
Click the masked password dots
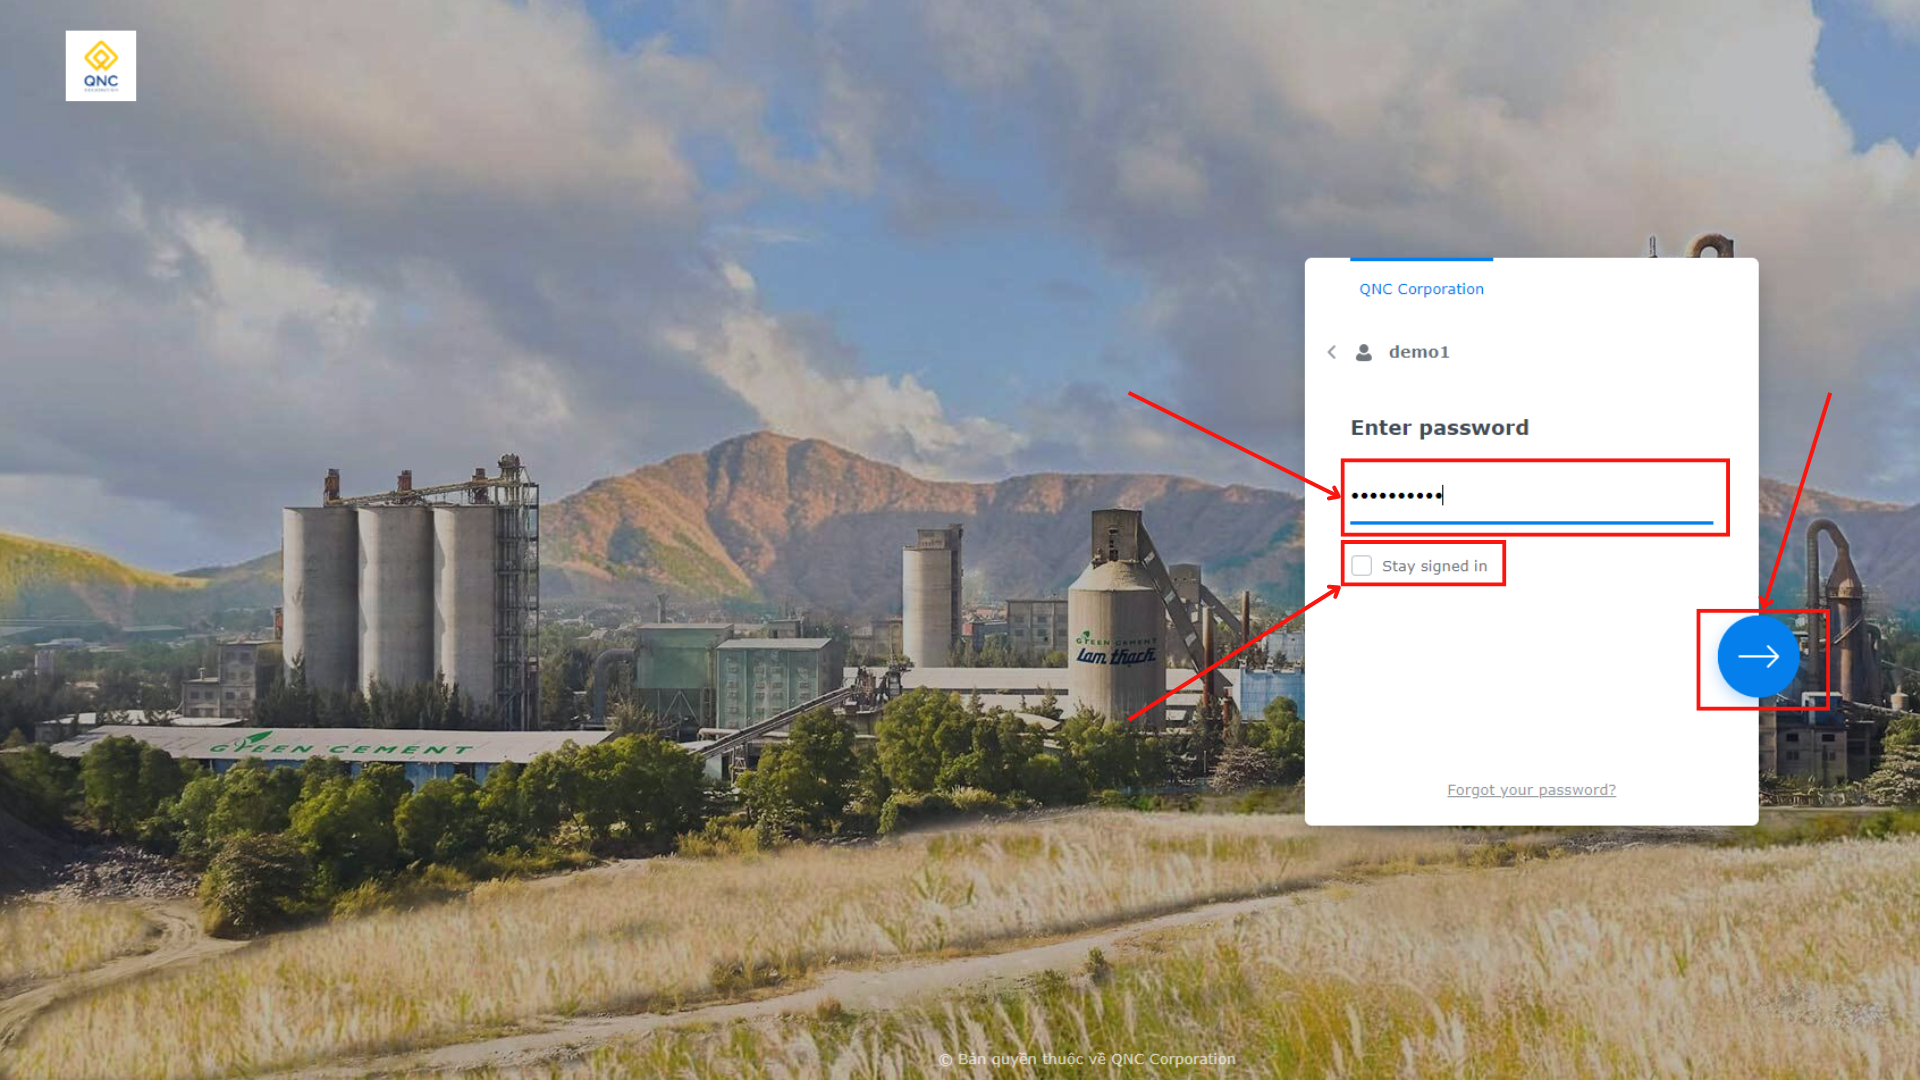[x=1396, y=496]
